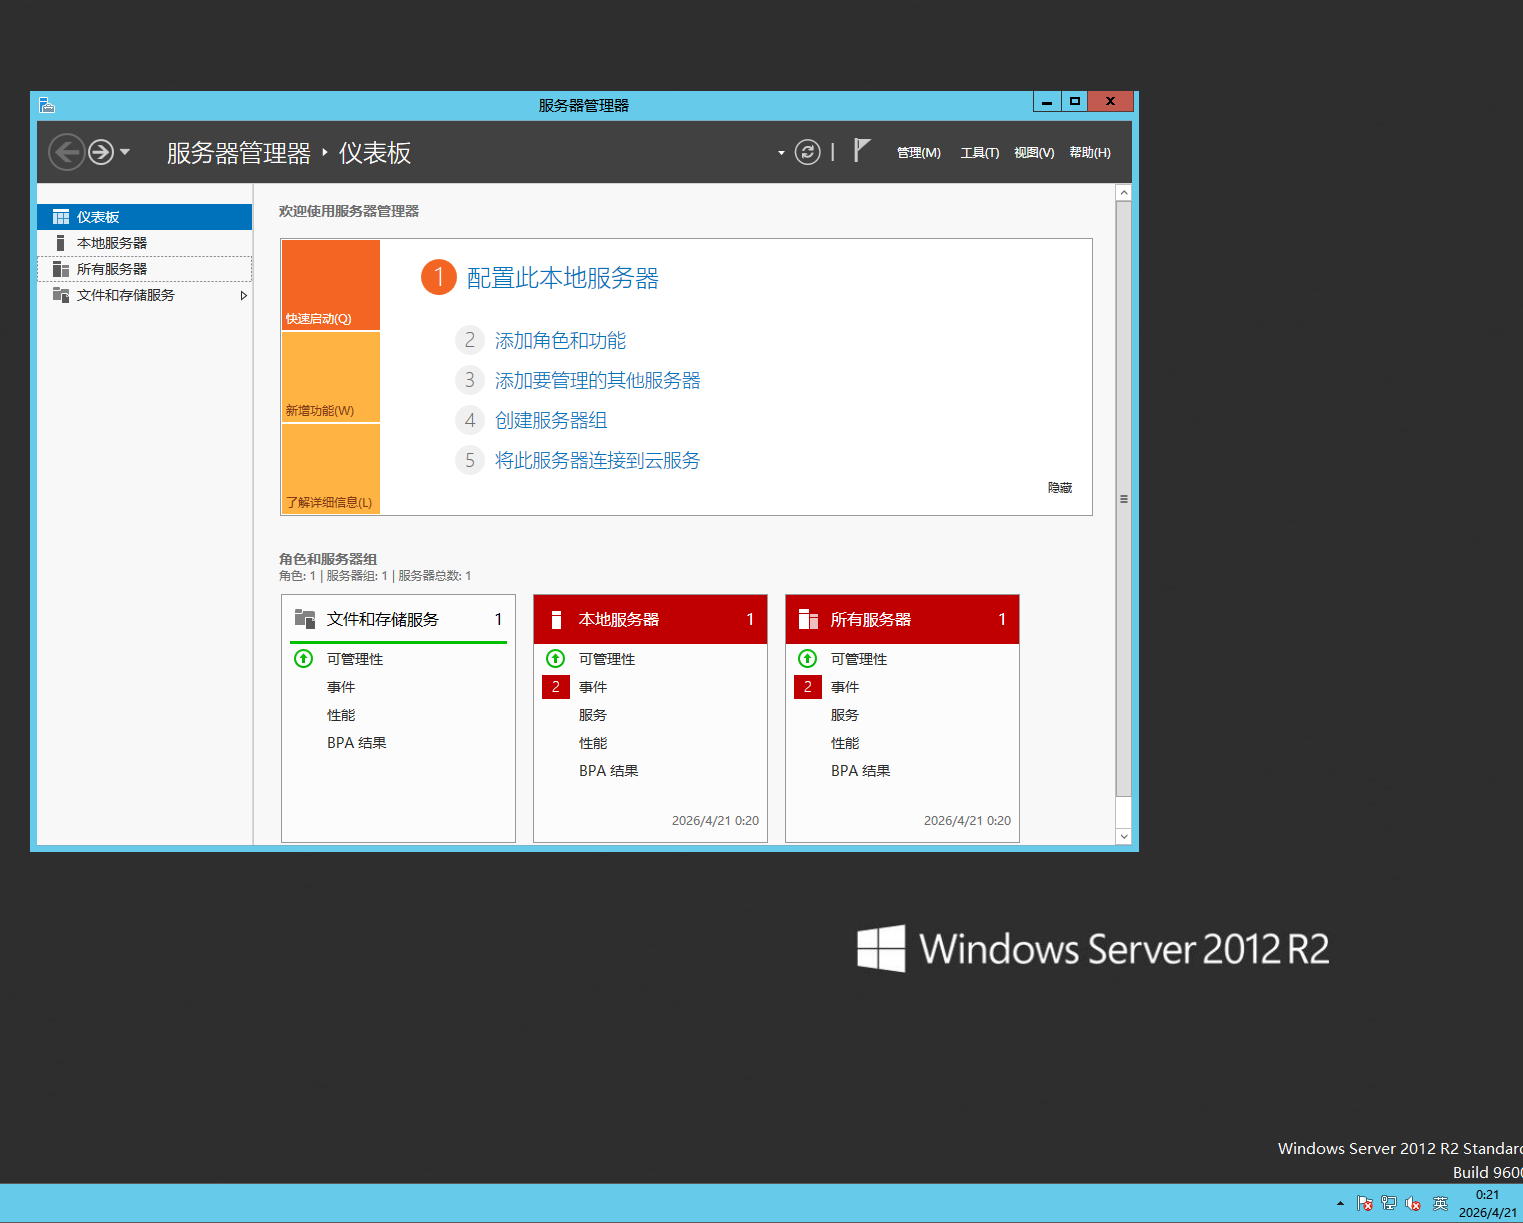Select 本地服务器 in the sidebar

tap(144, 243)
